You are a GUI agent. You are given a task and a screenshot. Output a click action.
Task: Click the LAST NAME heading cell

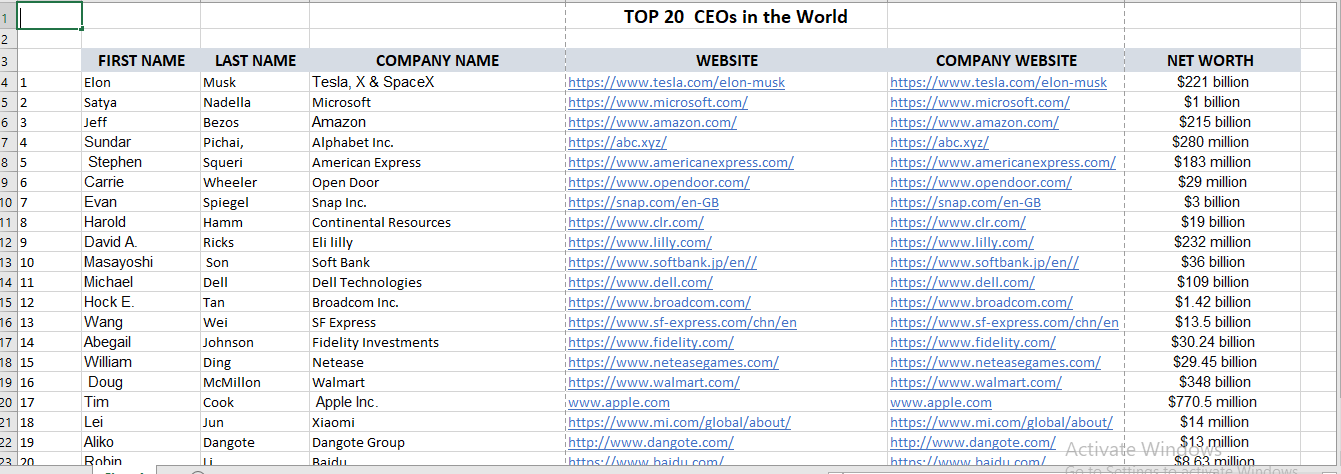pos(255,60)
